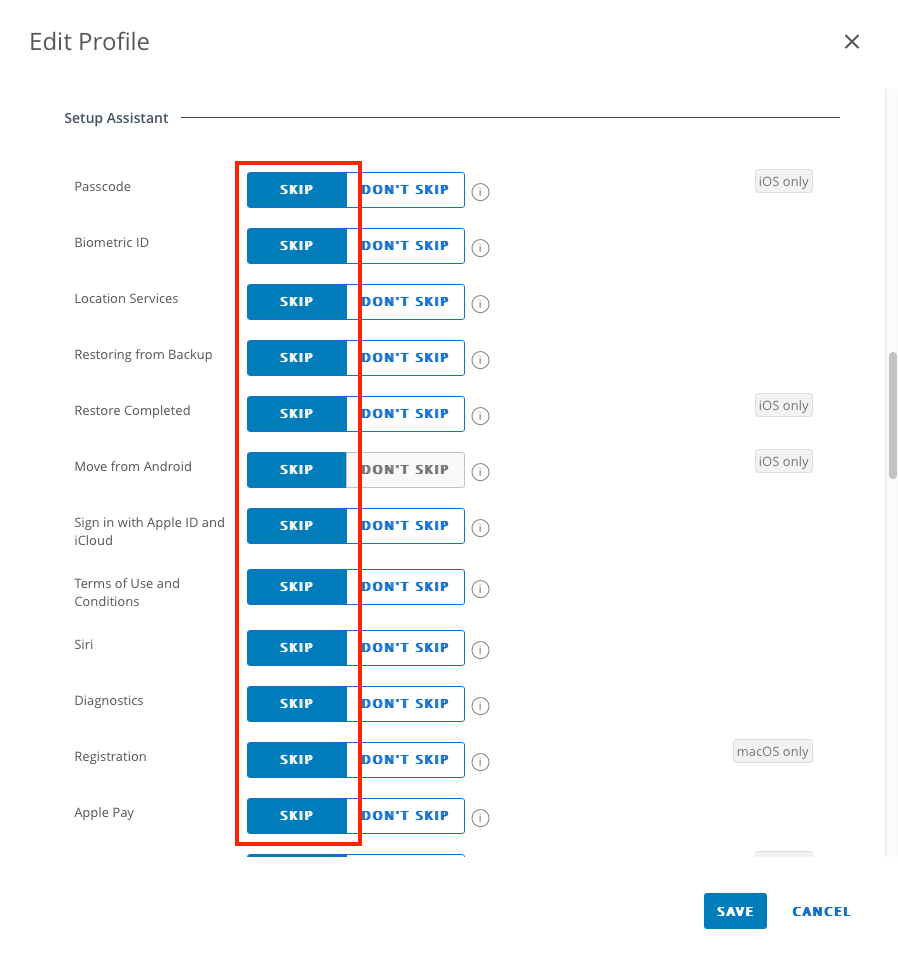The height and width of the screenshot is (960, 898).
Task: Set Registration to Don't Skip
Action: (405, 760)
